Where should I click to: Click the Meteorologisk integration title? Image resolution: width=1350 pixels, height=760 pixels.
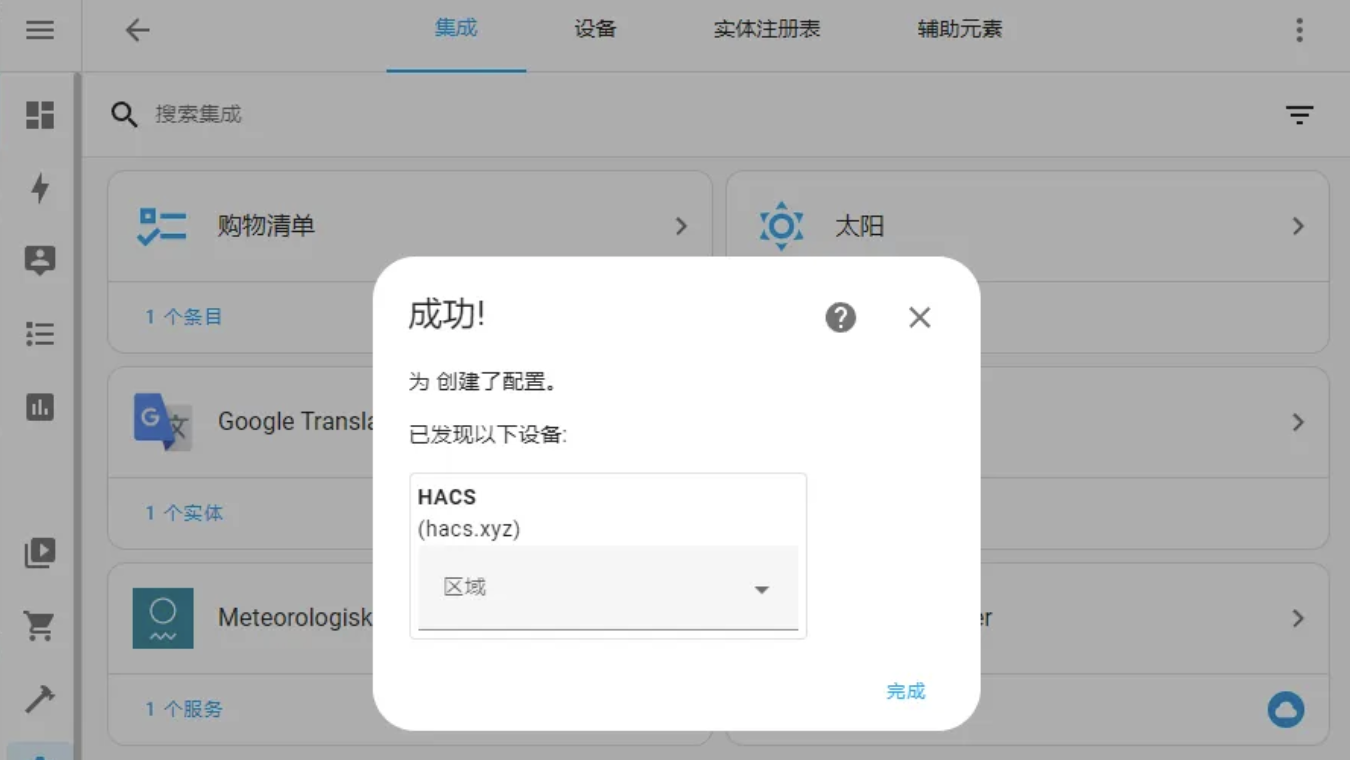(x=296, y=618)
